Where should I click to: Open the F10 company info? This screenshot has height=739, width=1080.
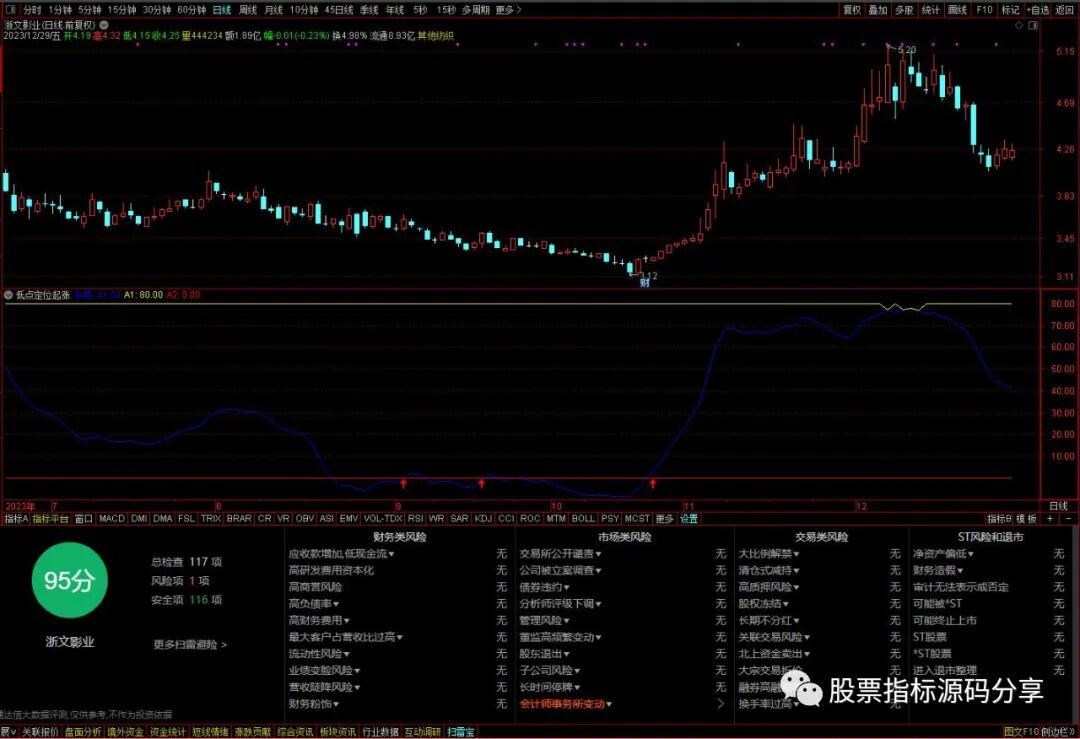click(984, 10)
